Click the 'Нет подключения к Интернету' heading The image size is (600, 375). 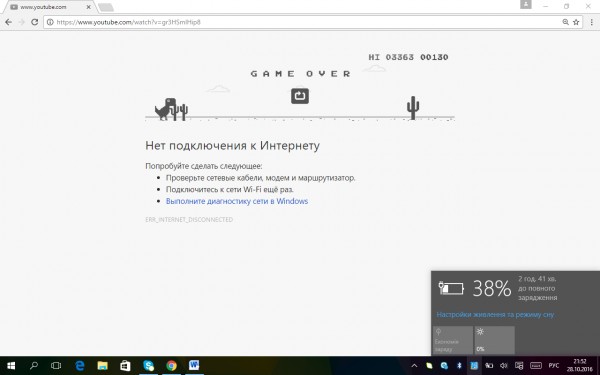pos(232,146)
